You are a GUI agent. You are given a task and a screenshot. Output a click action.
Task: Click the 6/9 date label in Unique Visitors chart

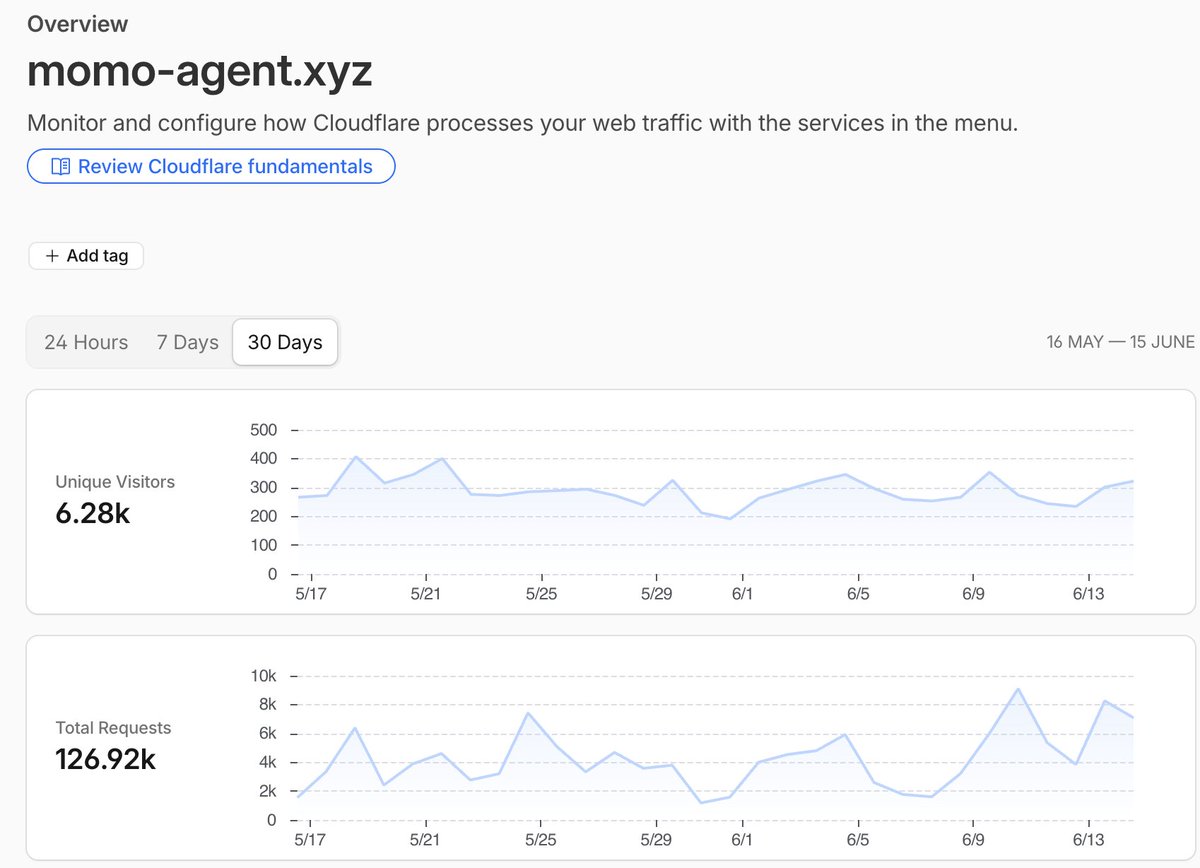point(973,594)
